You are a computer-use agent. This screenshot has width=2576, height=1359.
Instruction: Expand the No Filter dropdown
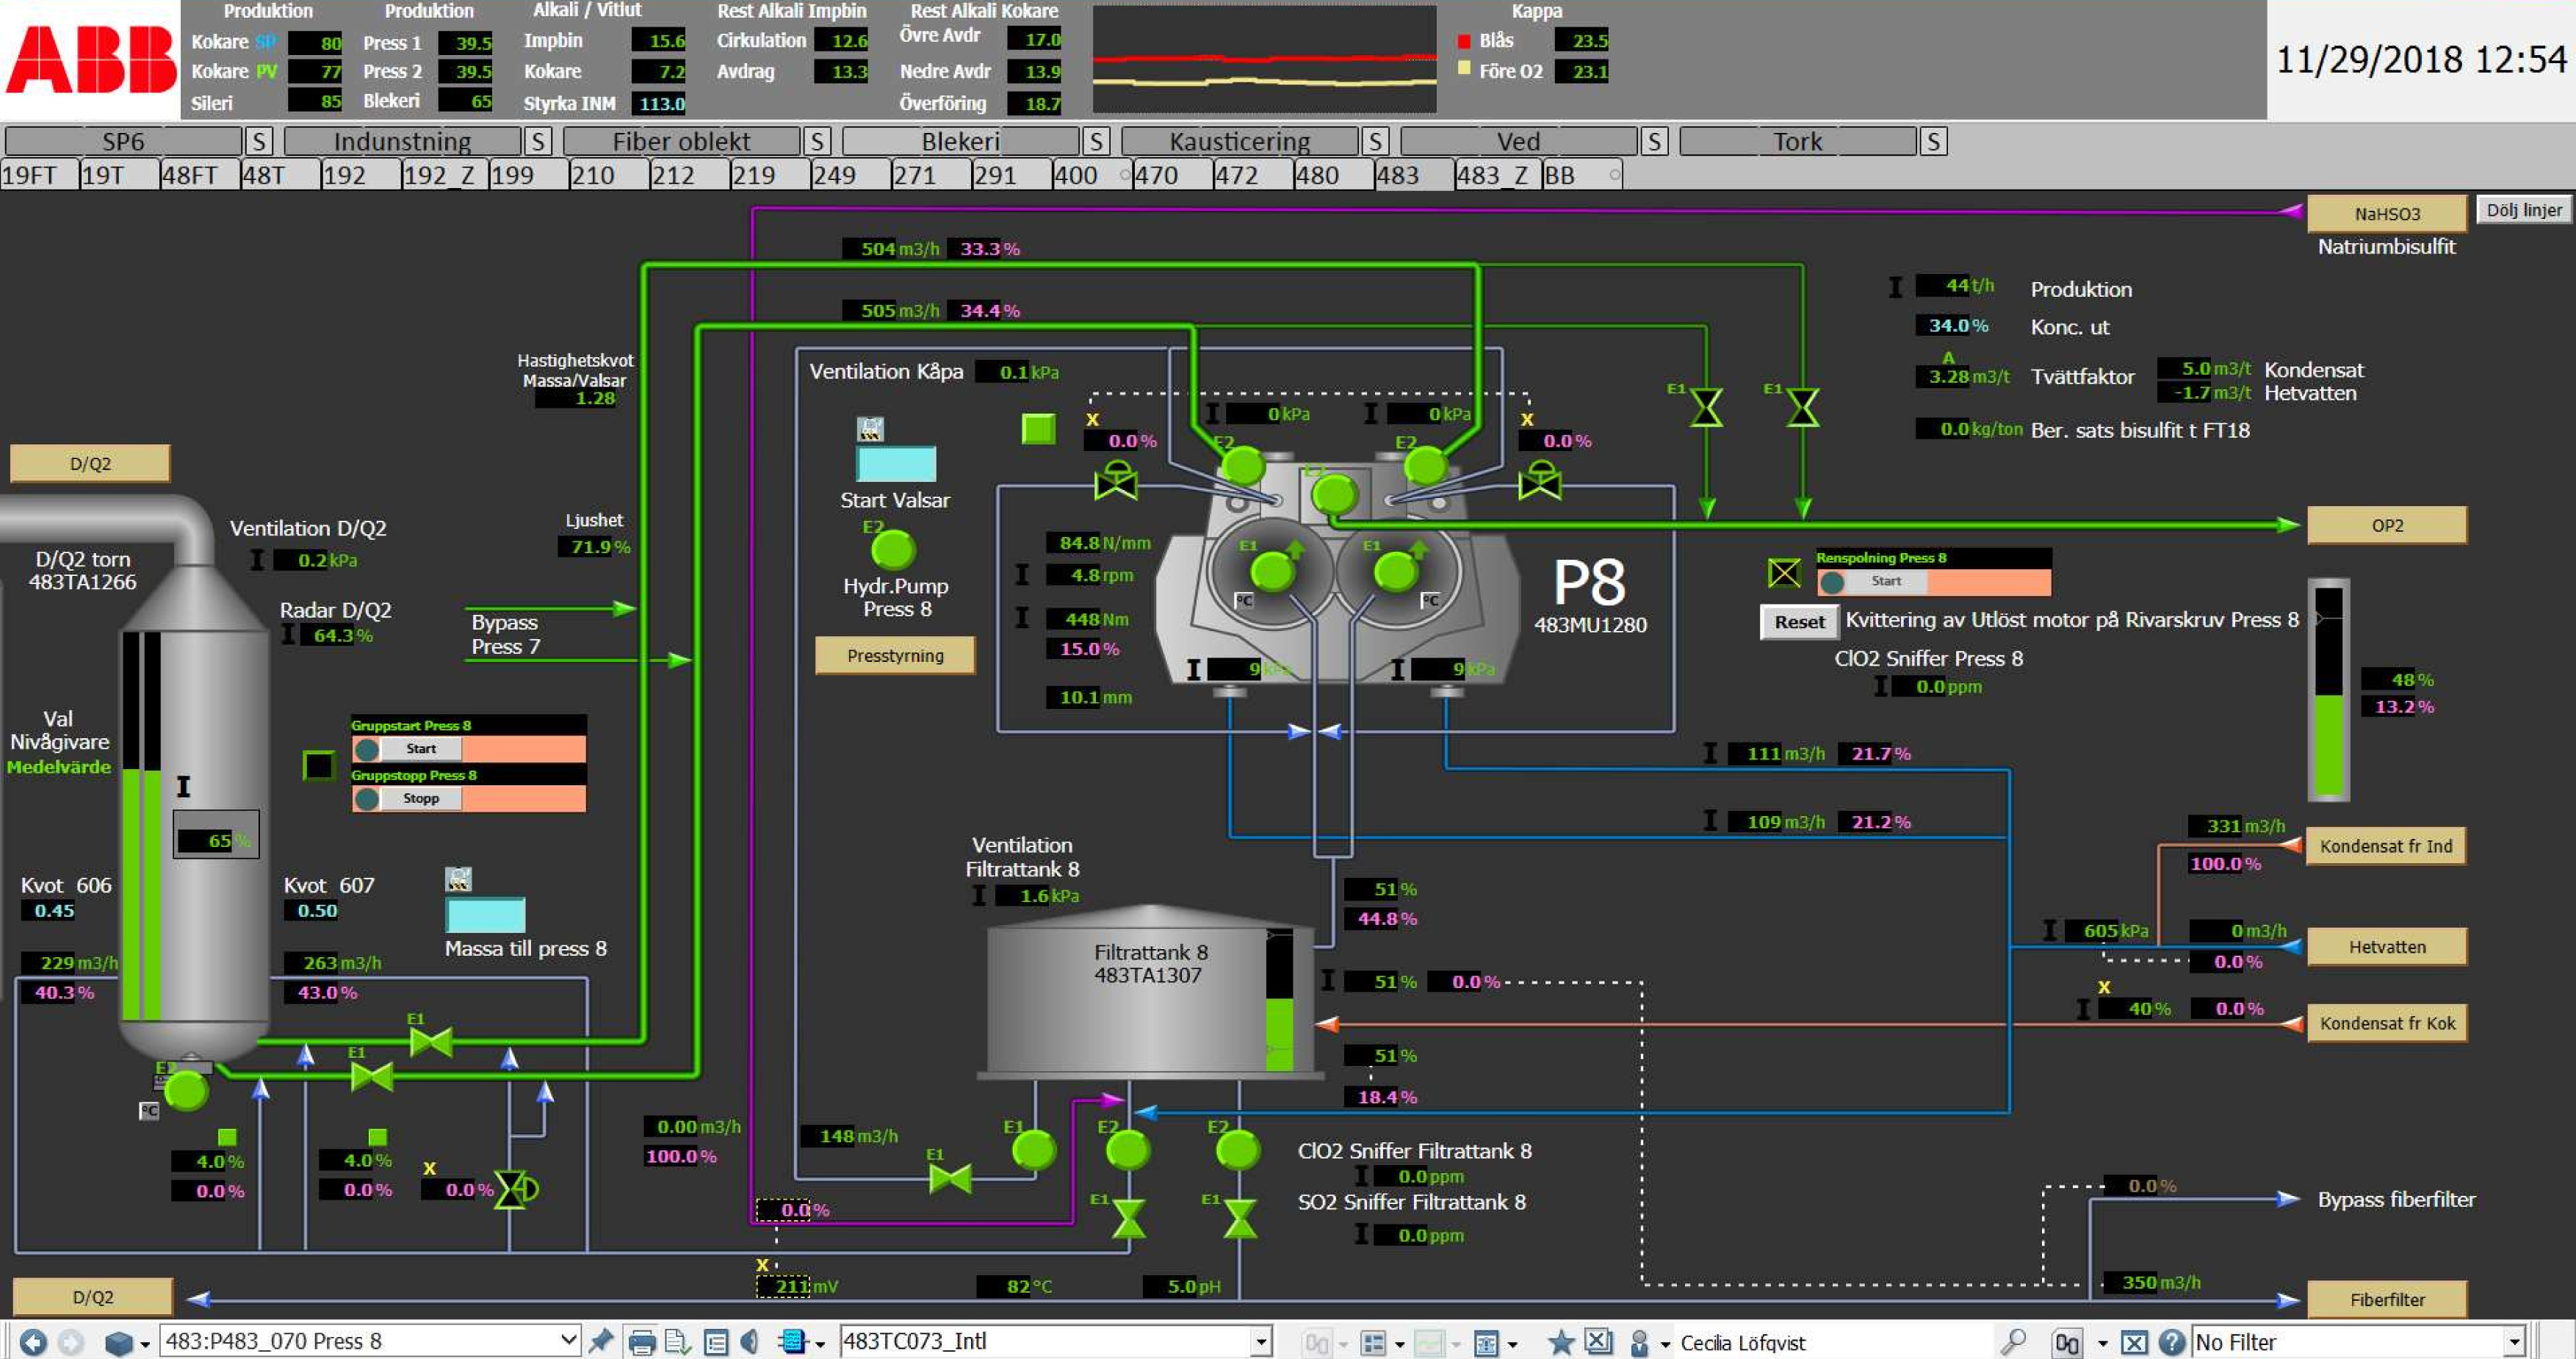(2514, 1342)
